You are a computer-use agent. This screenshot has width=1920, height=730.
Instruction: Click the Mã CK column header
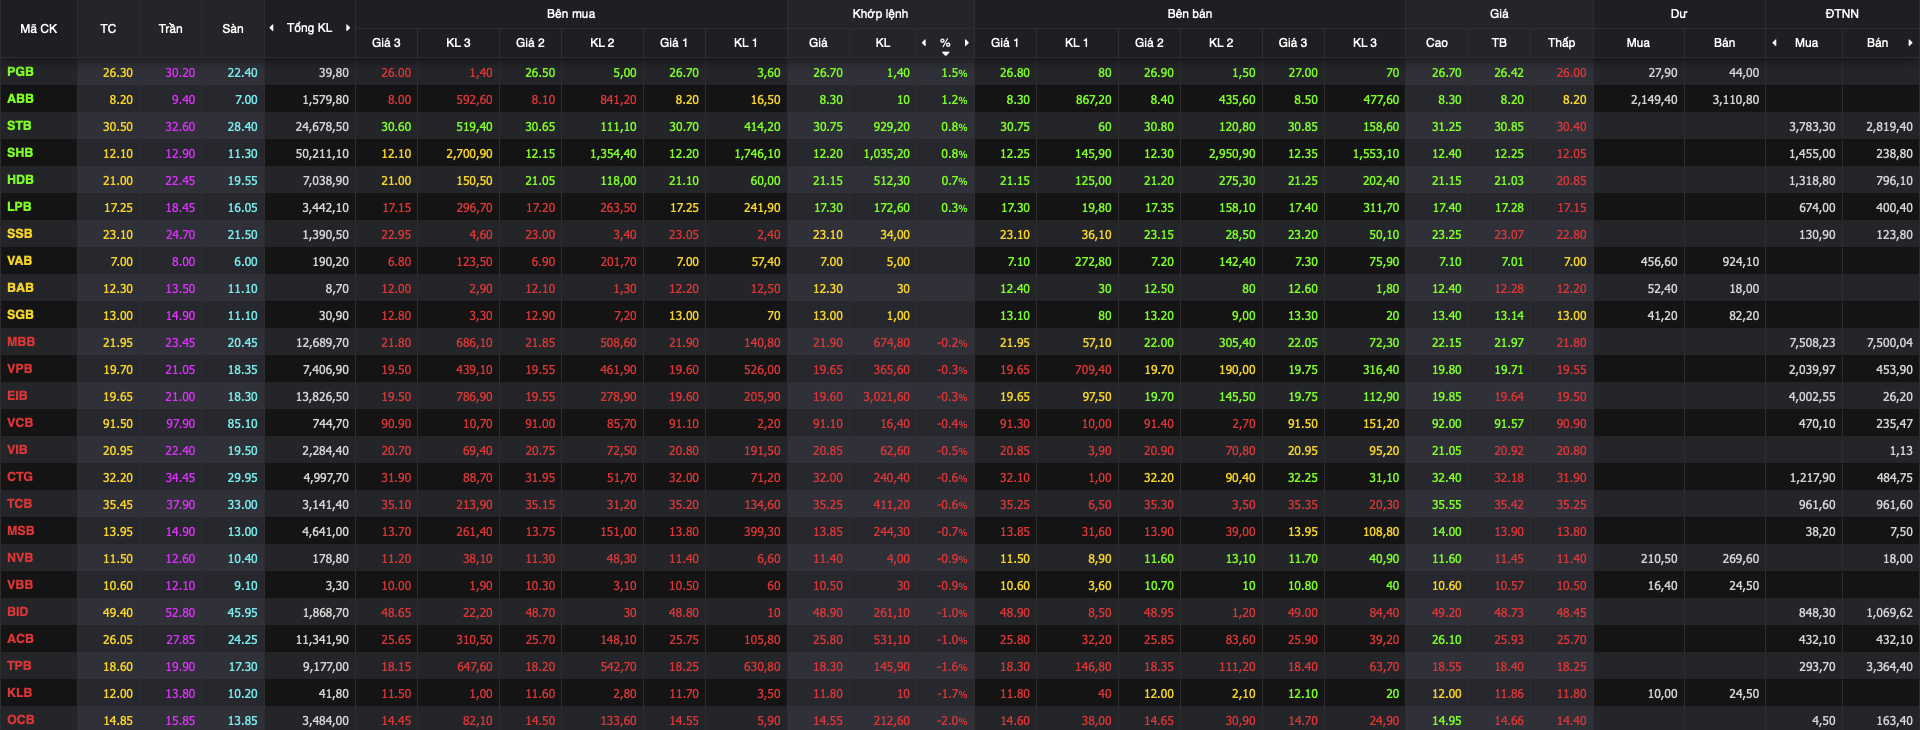(39, 29)
